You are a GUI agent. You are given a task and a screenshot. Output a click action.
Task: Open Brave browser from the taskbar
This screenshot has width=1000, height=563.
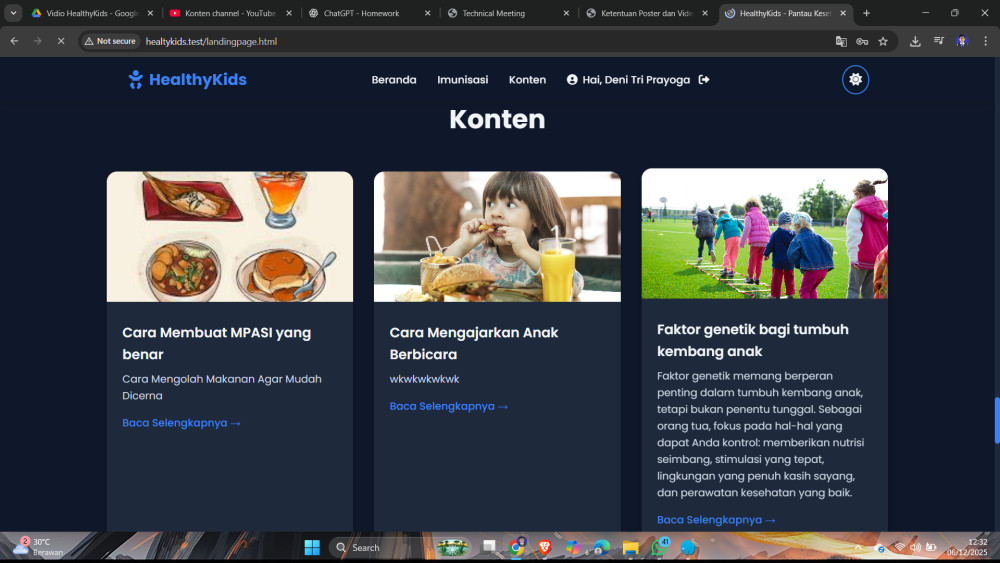pos(545,547)
